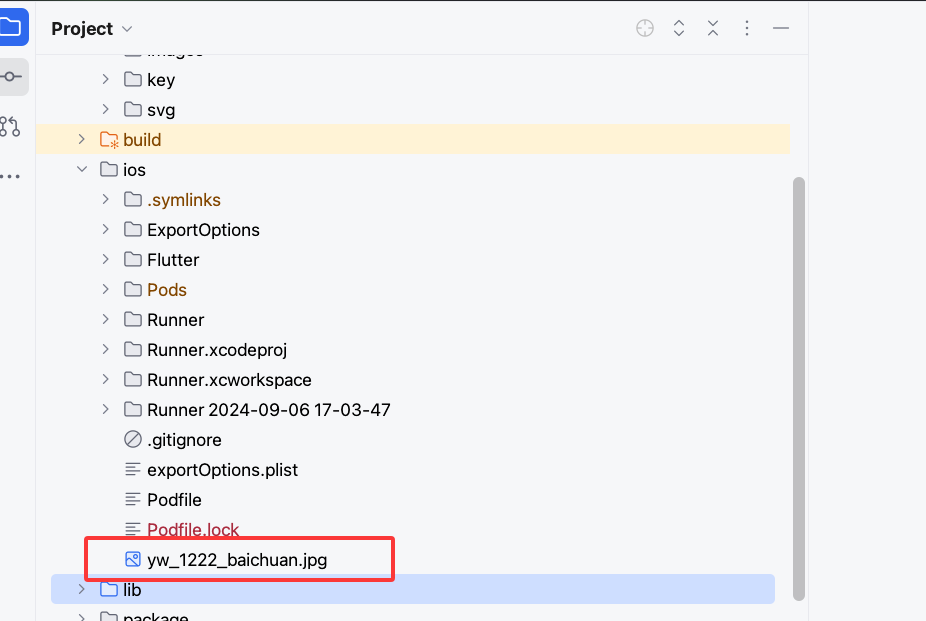926x621 pixels.
Task: Open the Commit tool window icon
Action: pyautogui.click(x=11, y=77)
